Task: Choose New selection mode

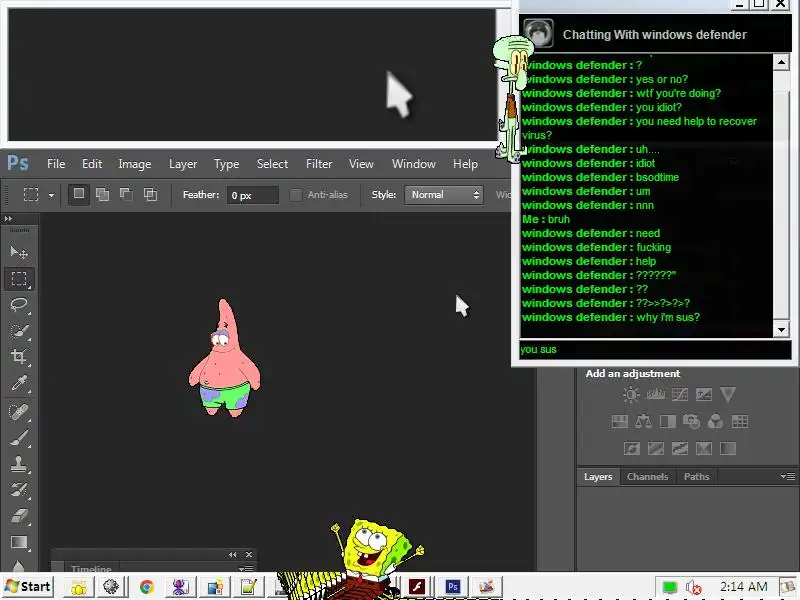Action: coord(79,194)
